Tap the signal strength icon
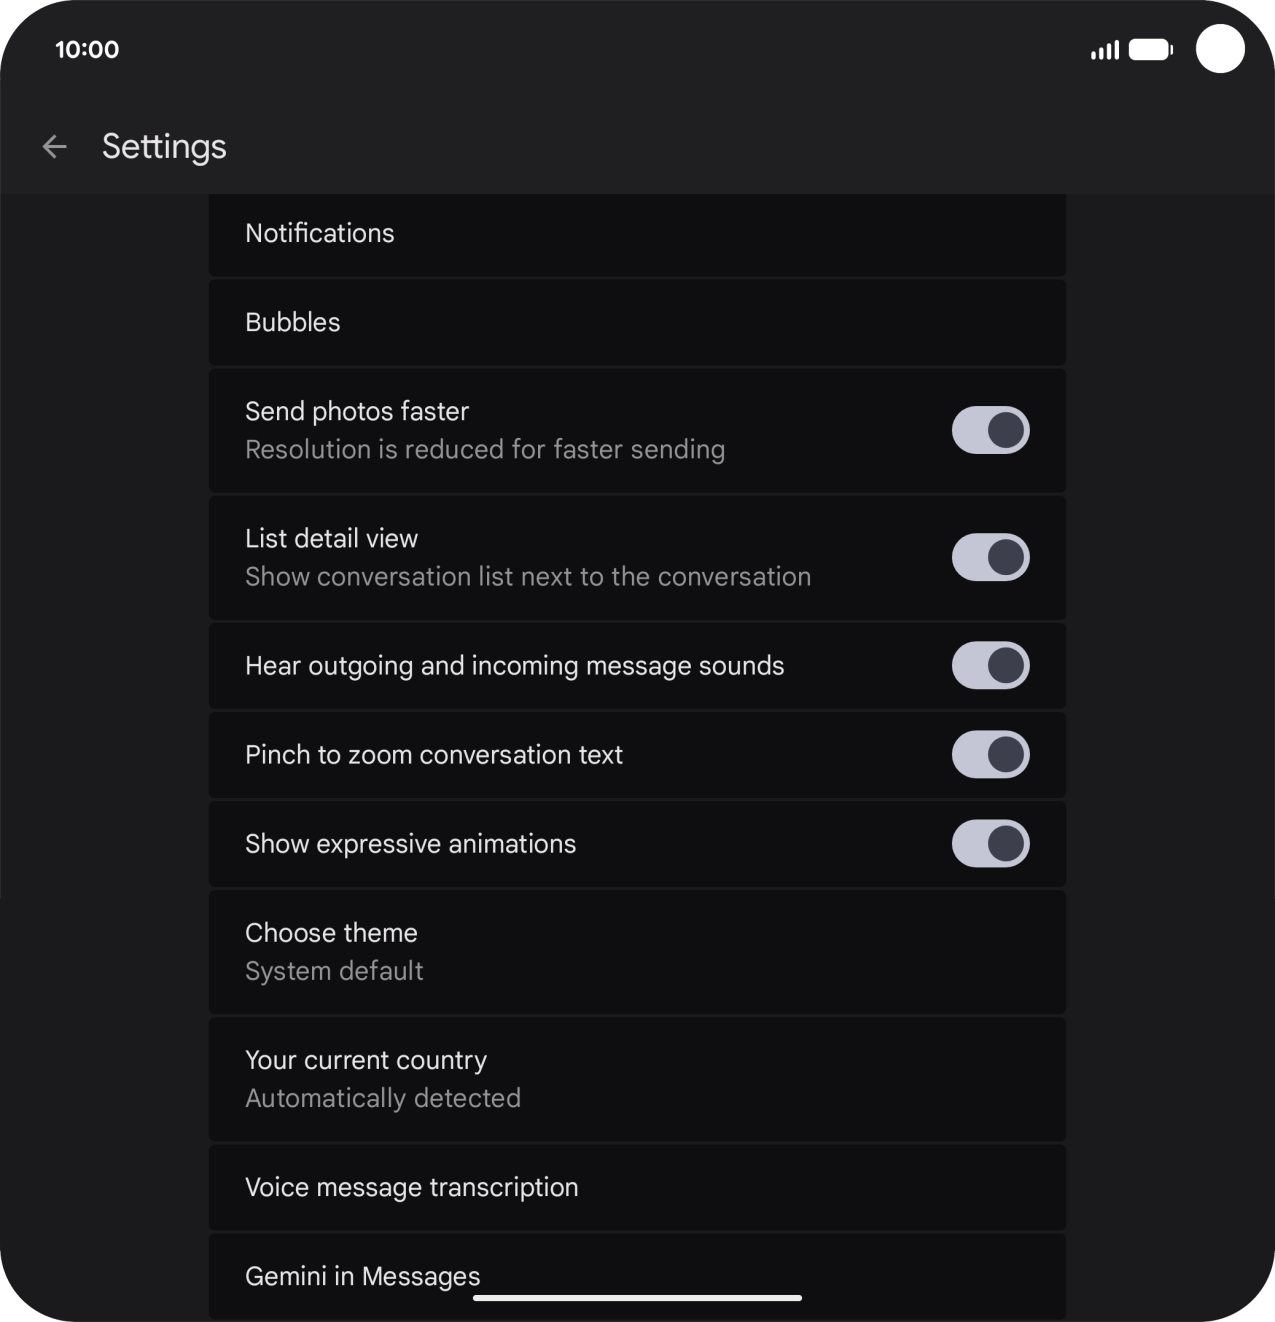The image size is (1275, 1322). 1104,50
